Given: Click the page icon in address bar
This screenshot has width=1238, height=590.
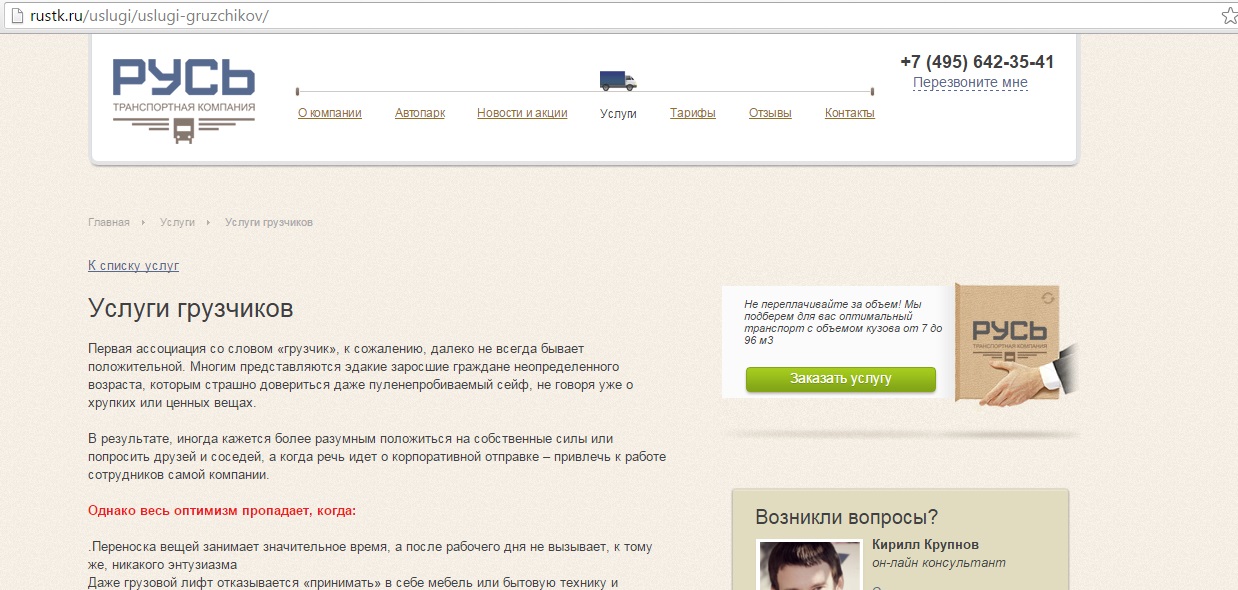Looking at the screenshot, I should 16,17.
